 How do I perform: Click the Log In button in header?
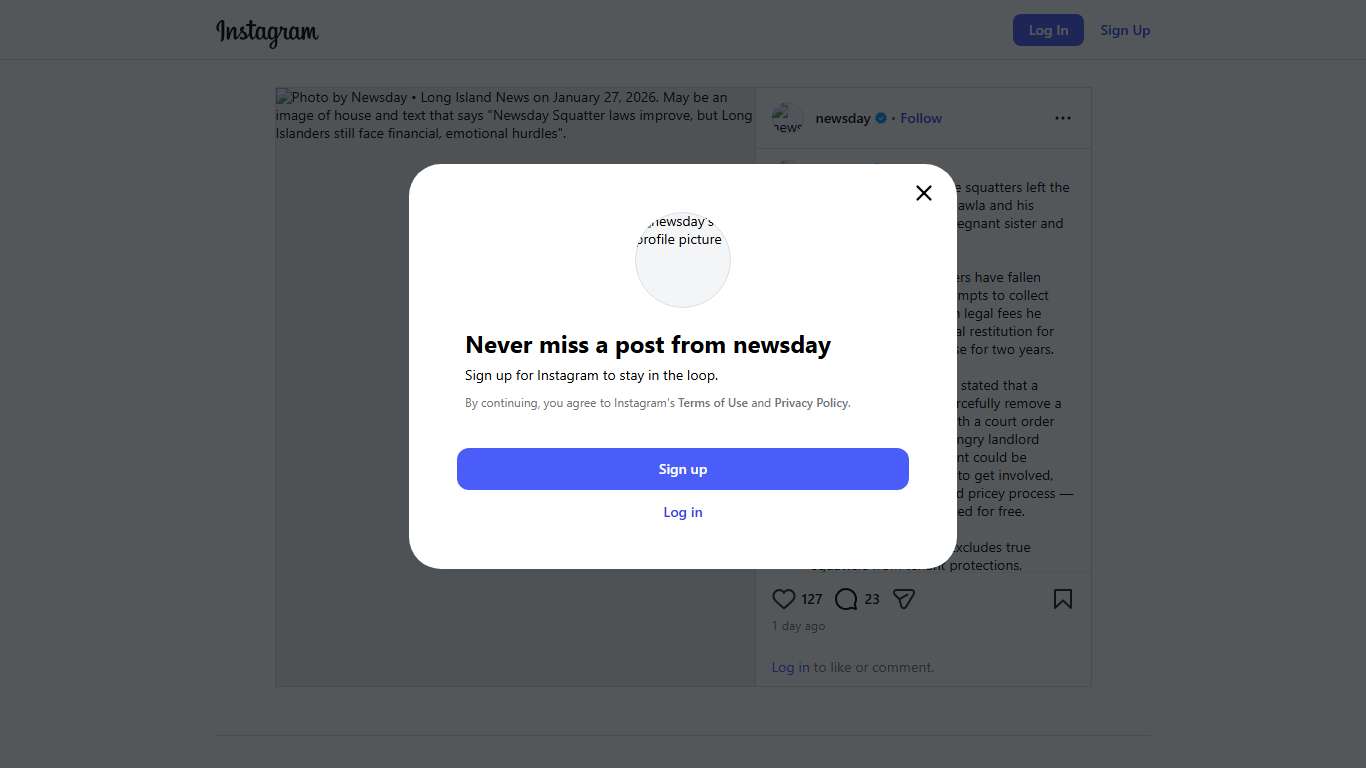point(1048,30)
